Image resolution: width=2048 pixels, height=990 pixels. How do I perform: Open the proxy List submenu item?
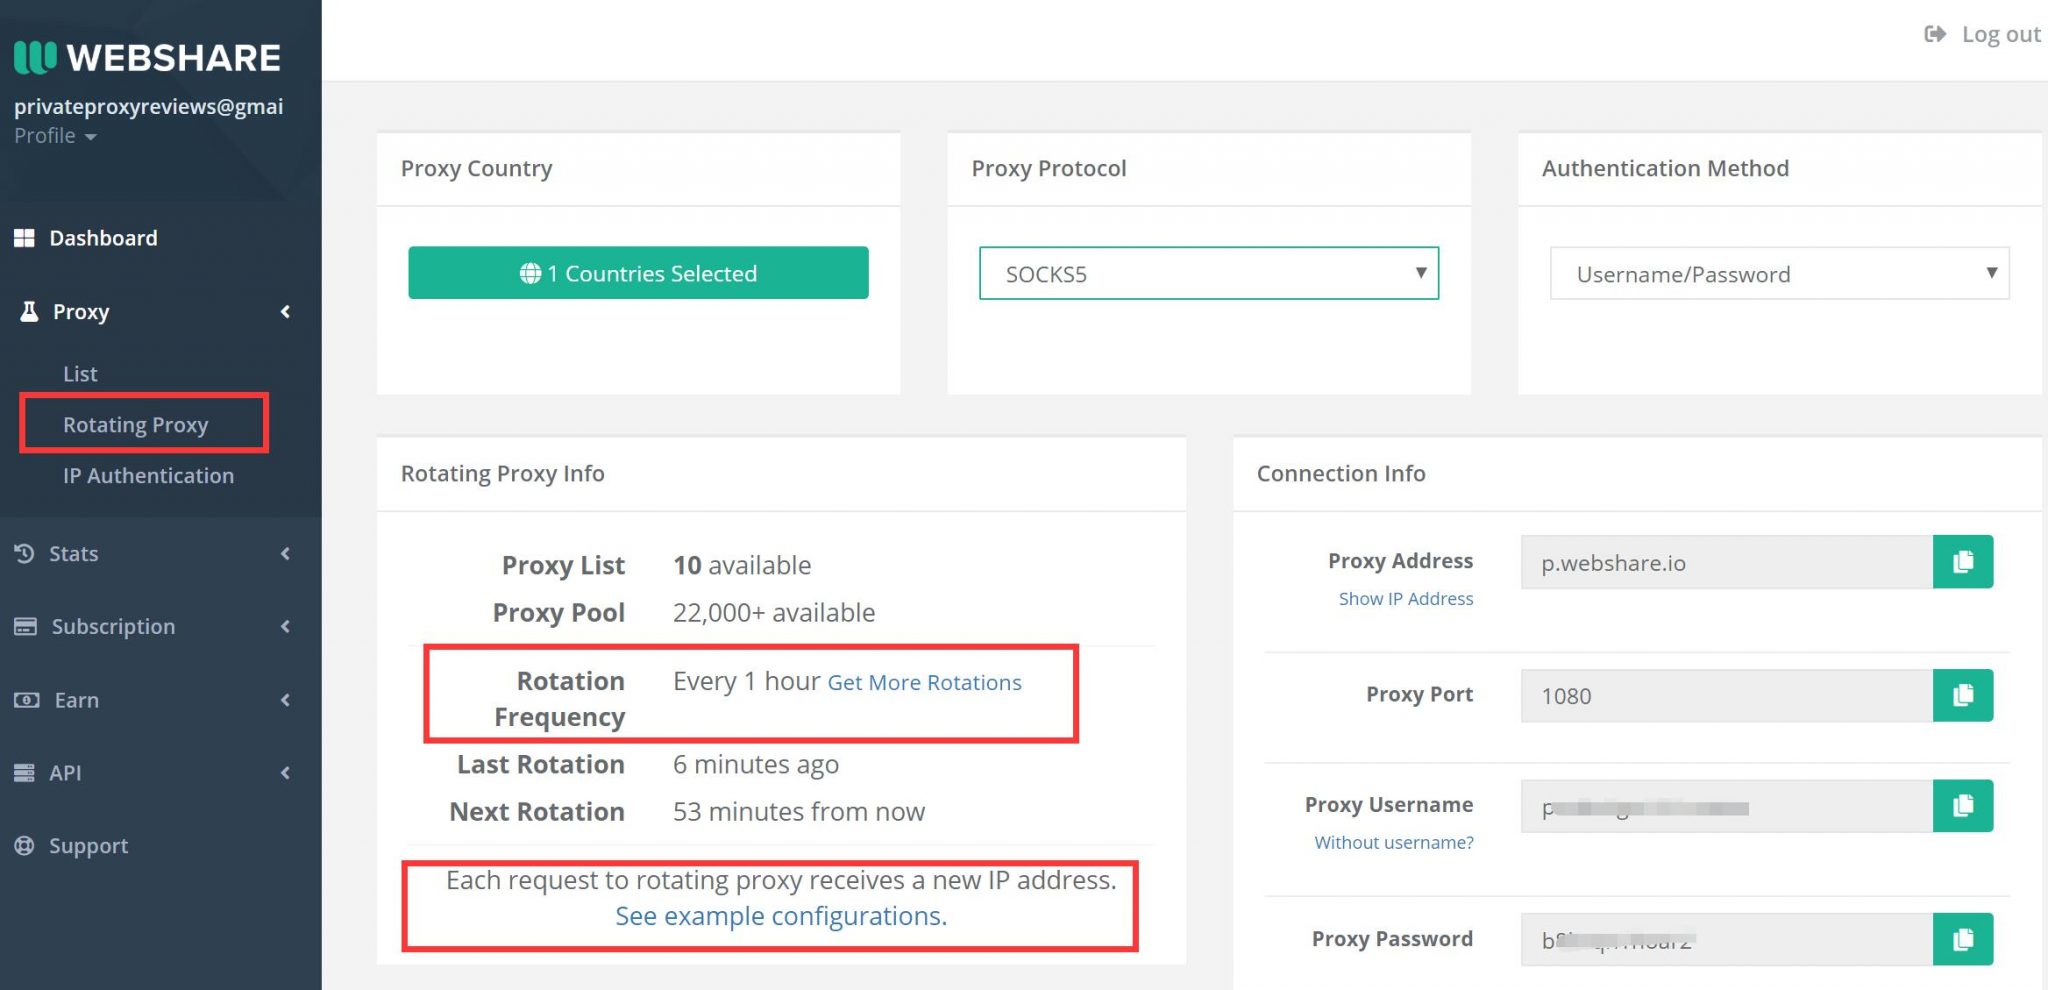tap(80, 374)
